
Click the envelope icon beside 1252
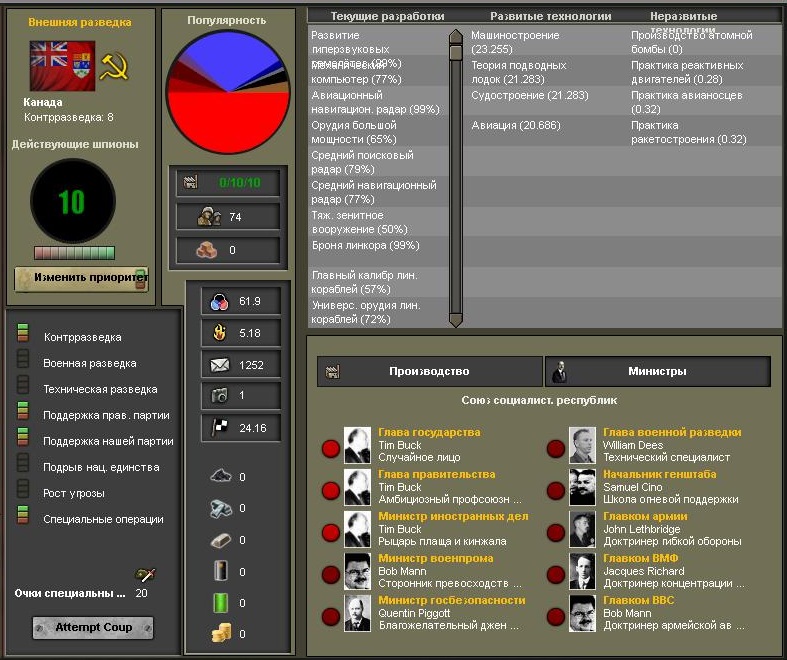coord(219,365)
